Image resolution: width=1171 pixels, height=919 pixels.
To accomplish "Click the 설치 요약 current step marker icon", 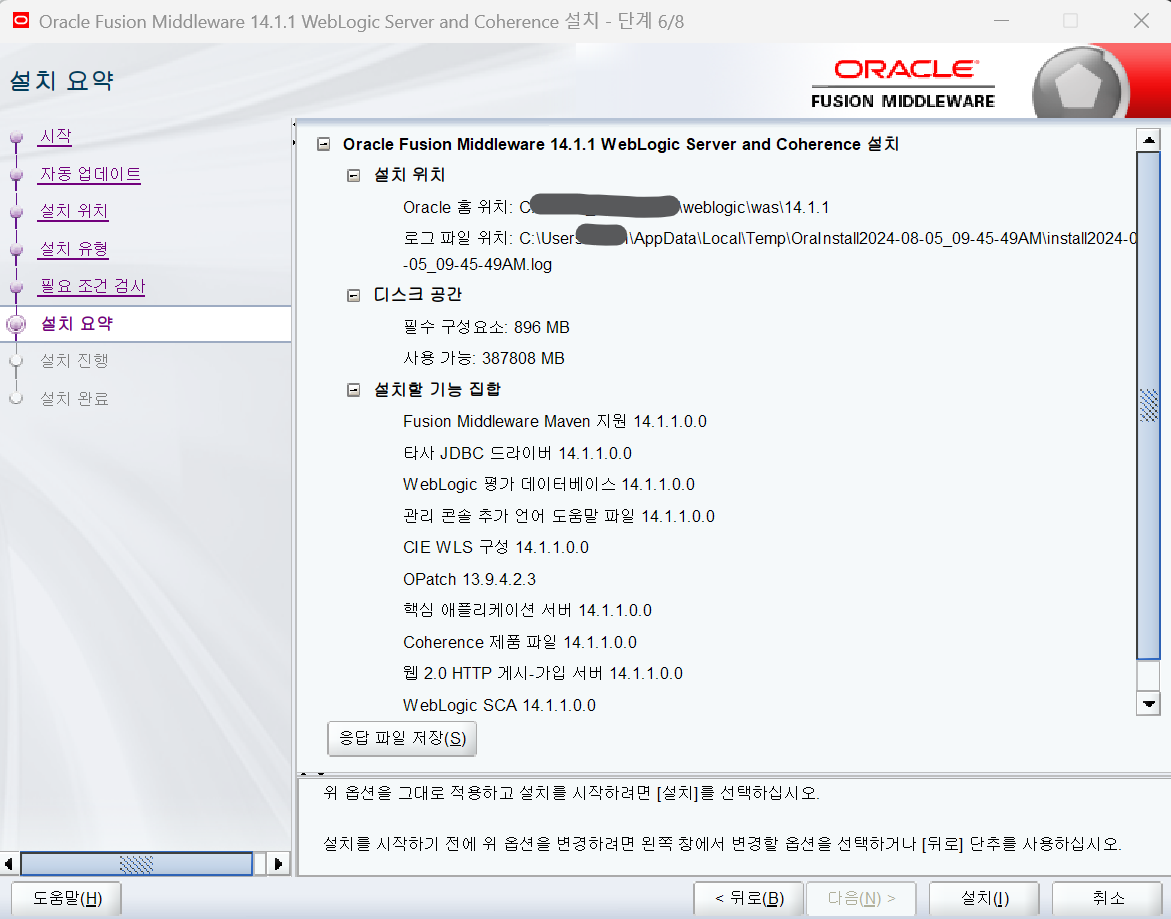I will pos(16,324).
